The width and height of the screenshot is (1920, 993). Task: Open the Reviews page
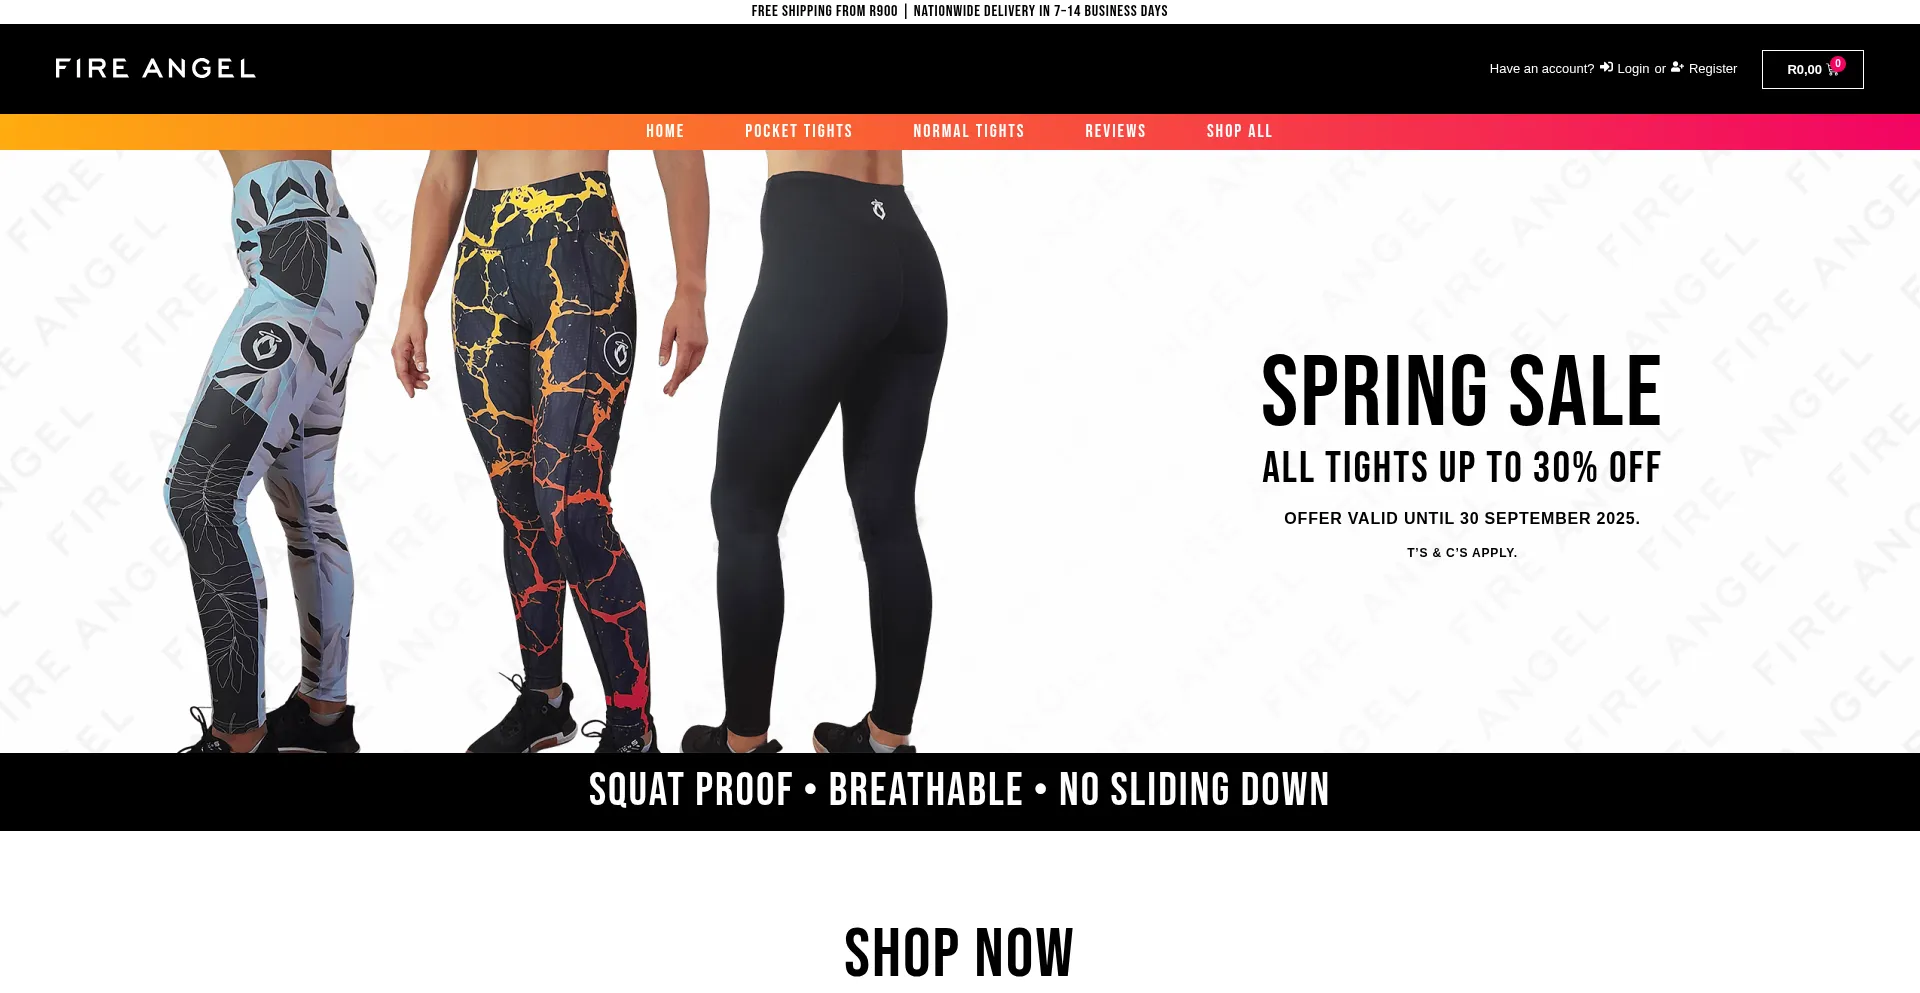[x=1116, y=131]
